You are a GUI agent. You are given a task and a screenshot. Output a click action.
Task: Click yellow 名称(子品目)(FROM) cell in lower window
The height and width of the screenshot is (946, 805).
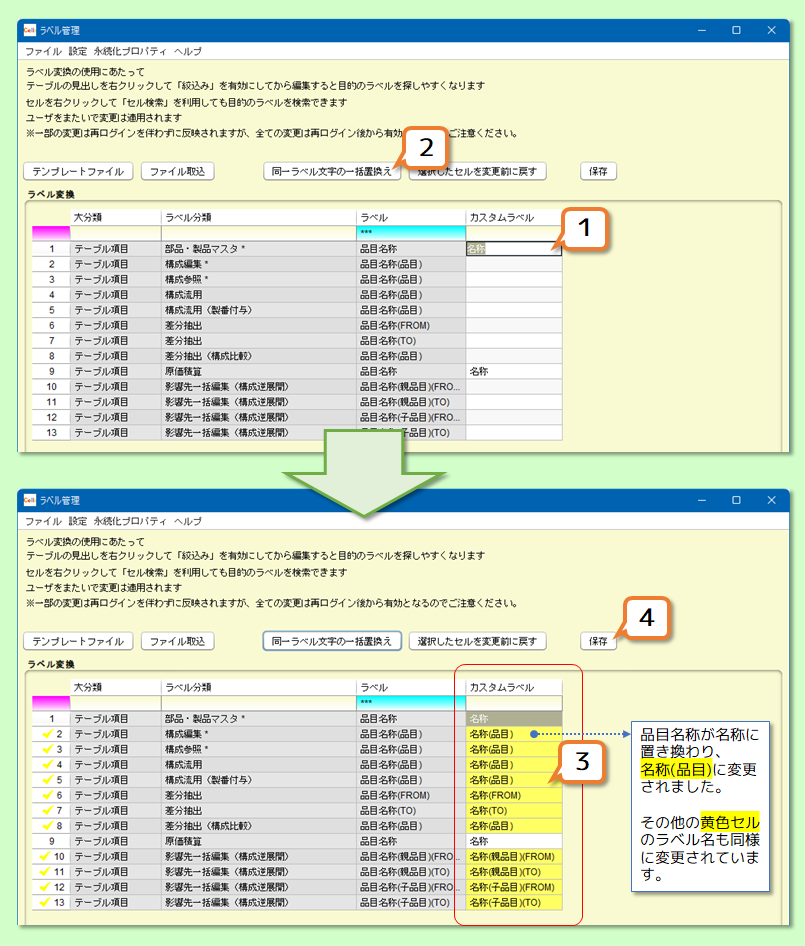coord(514,887)
